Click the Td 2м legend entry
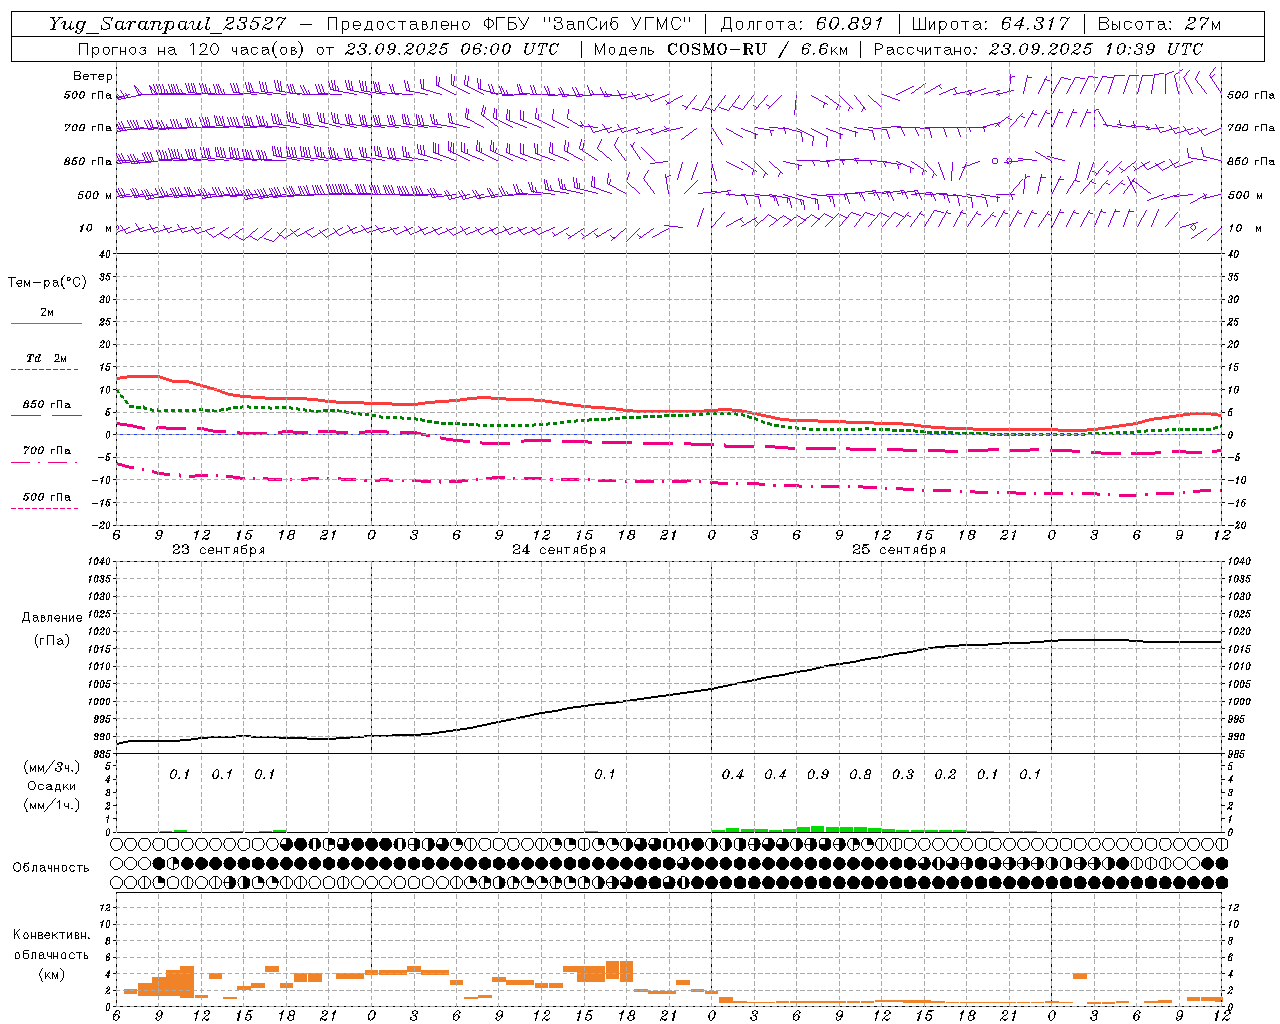Image resolution: width=1280 pixels, height=1024 pixels. [x=46, y=358]
